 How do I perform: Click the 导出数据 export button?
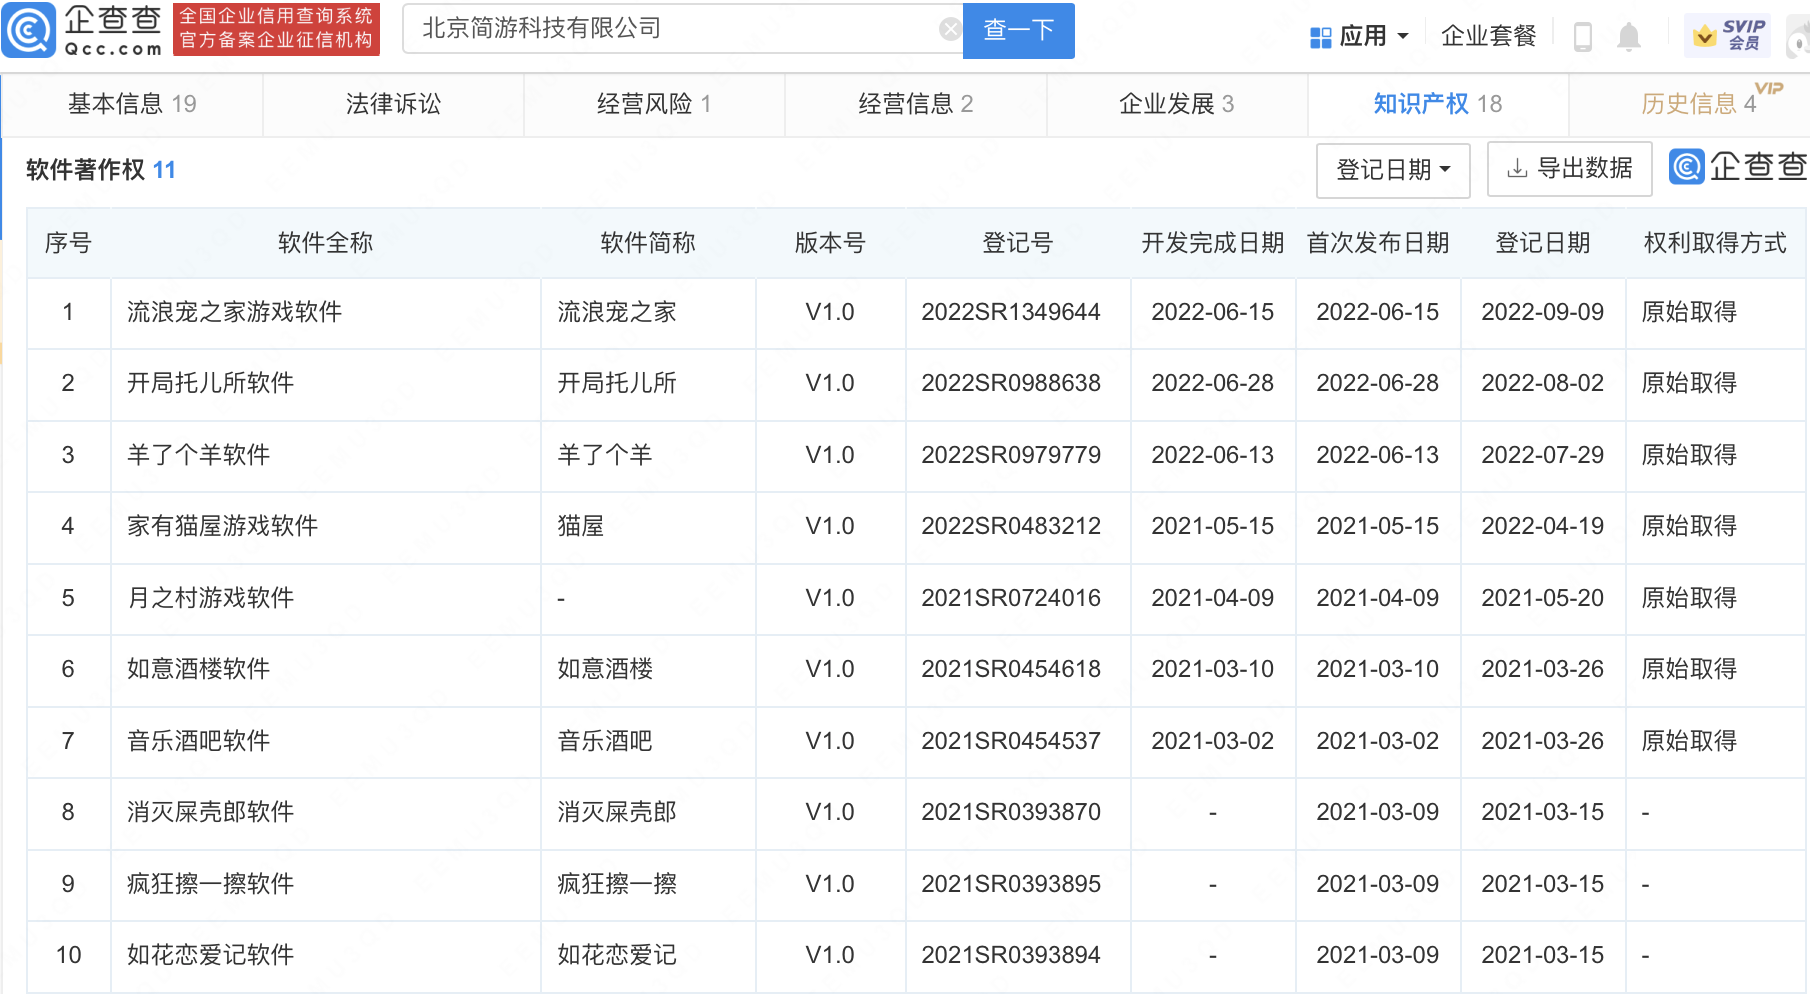point(1569,169)
